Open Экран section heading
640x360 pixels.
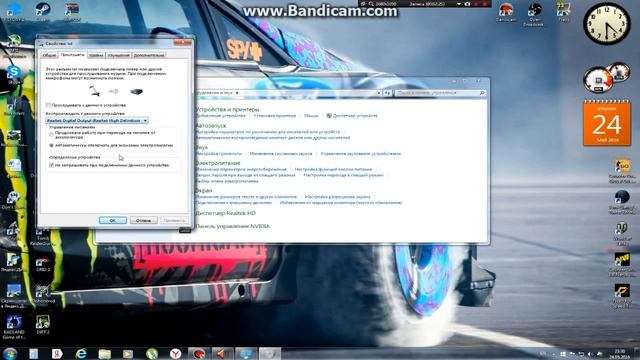coord(204,191)
